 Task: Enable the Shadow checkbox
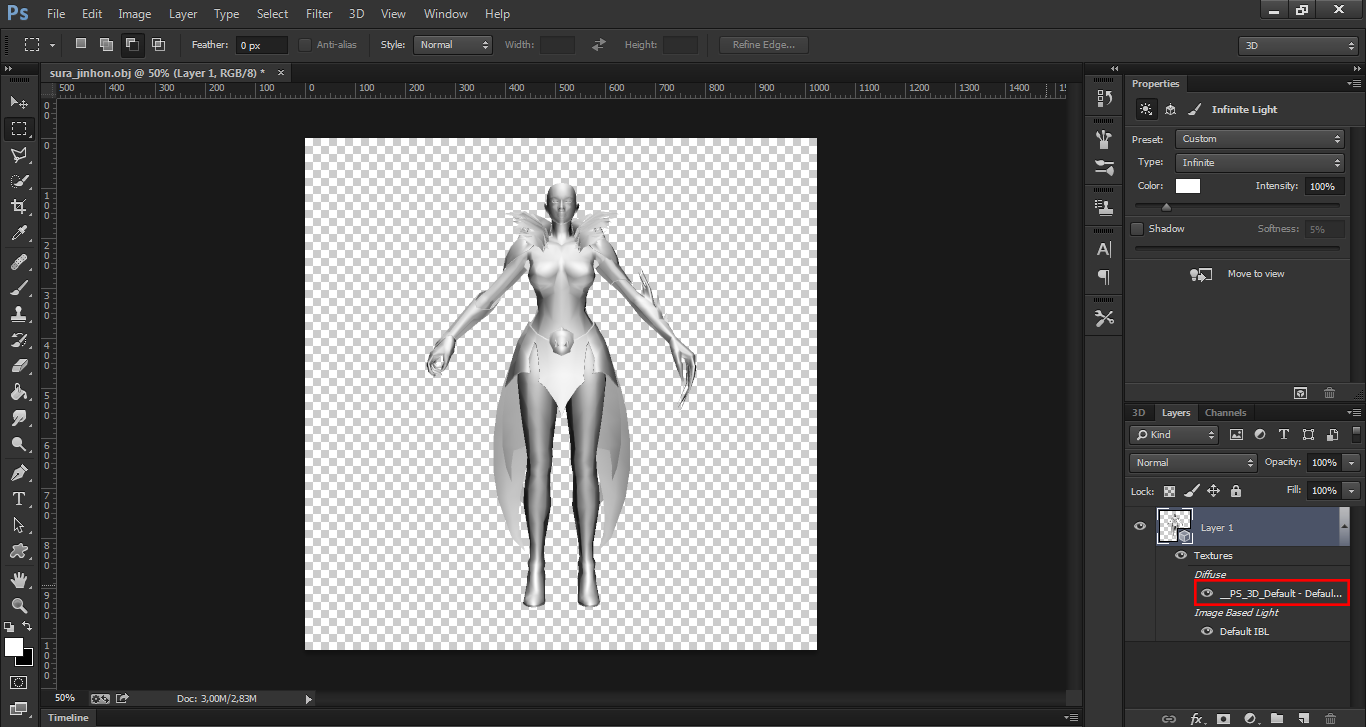(x=1137, y=229)
